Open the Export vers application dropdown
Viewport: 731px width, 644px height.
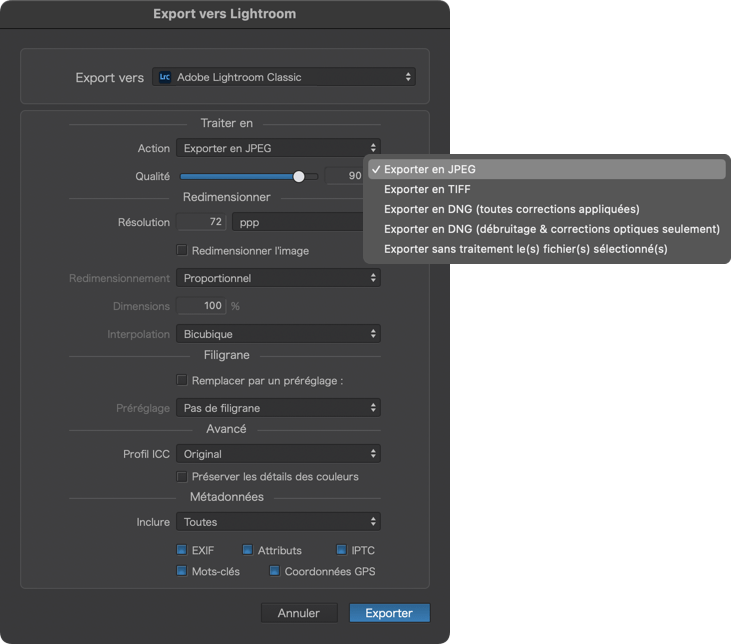point(283,77)
